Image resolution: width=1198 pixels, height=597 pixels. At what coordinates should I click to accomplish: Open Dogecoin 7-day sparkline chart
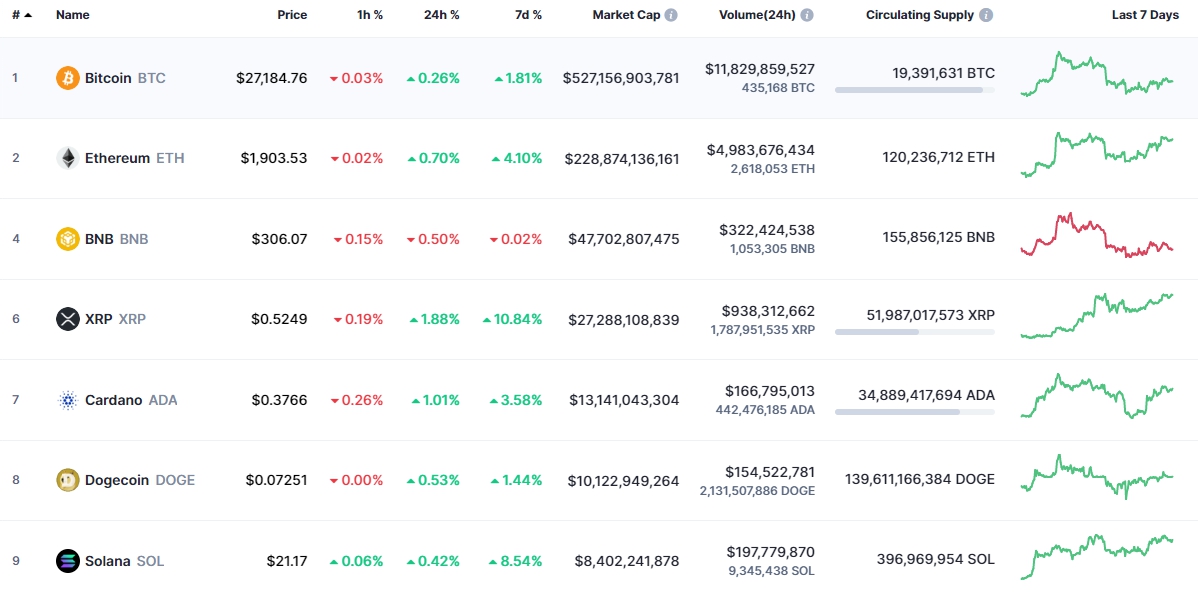(1096, 476)
